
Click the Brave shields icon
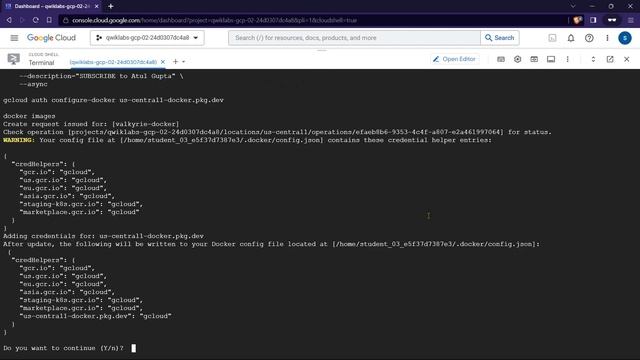pyautogui.click(x=577, y=20)
